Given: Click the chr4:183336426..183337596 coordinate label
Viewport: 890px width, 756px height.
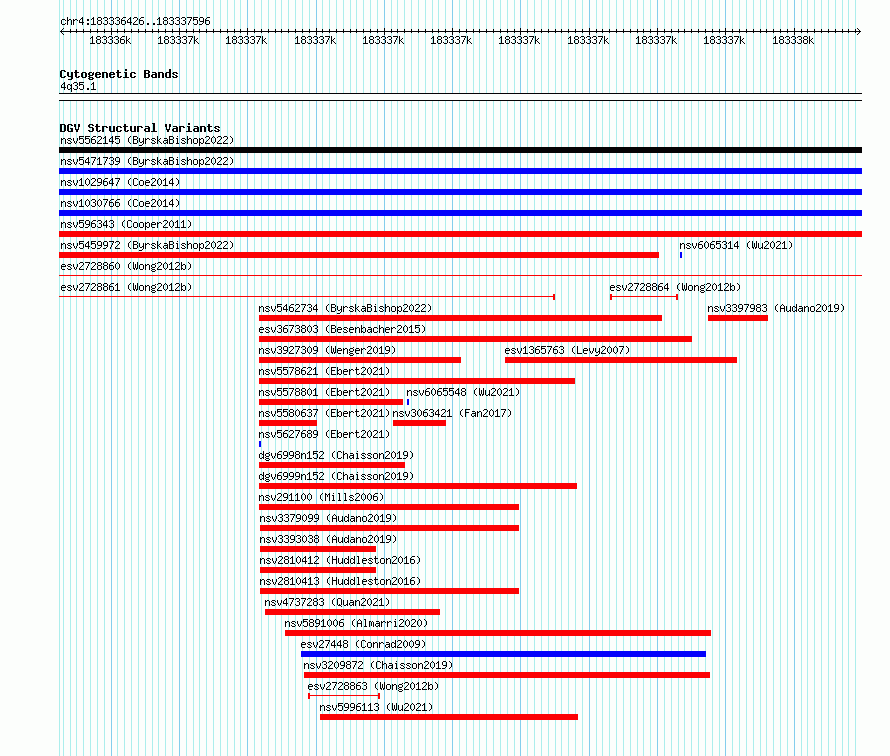Looking at the screenshot, I should [x=136, y=21].
